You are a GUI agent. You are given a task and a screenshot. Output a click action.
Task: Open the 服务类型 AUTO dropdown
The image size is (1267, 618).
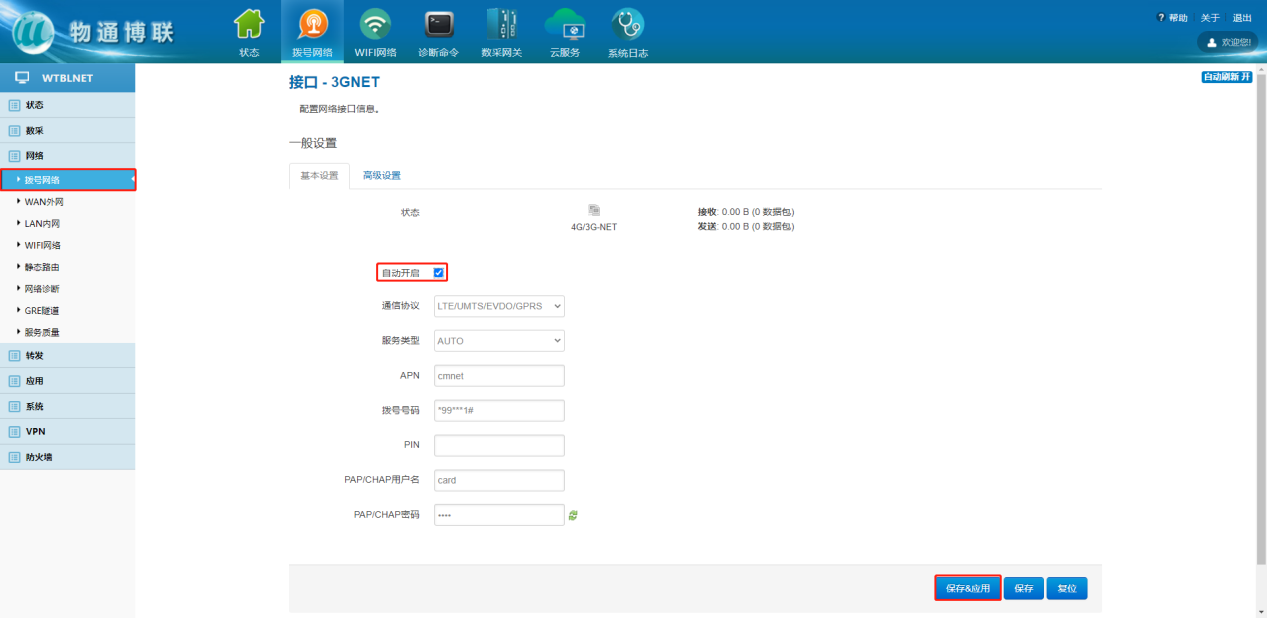(499, 341)
